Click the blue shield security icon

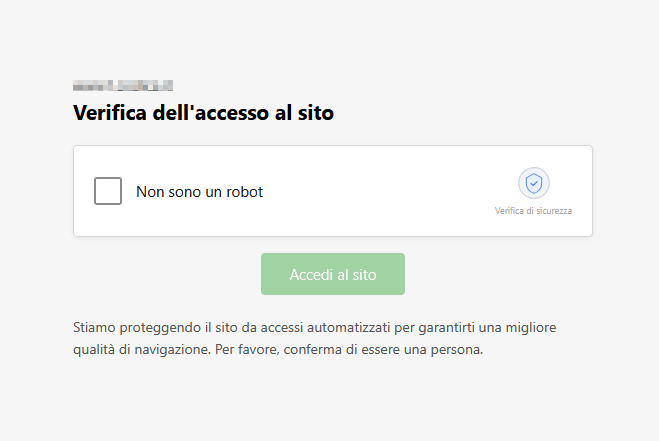click(x=534, y=183)
